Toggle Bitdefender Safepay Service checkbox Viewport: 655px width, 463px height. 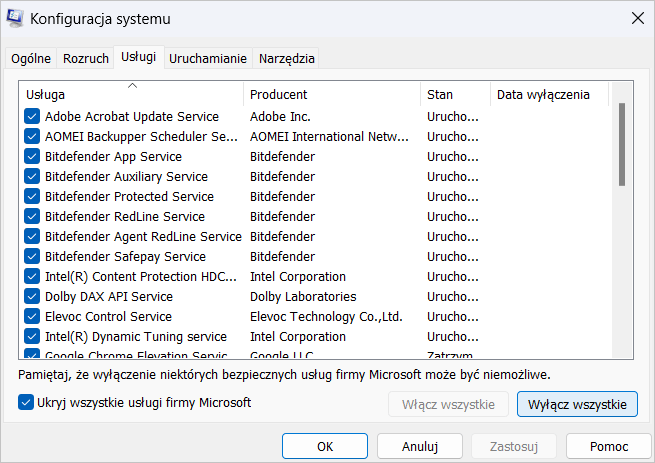[32, 257]
